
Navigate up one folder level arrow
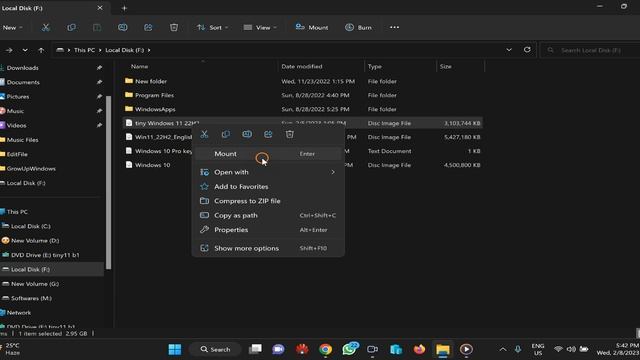(x=41, y=50)
